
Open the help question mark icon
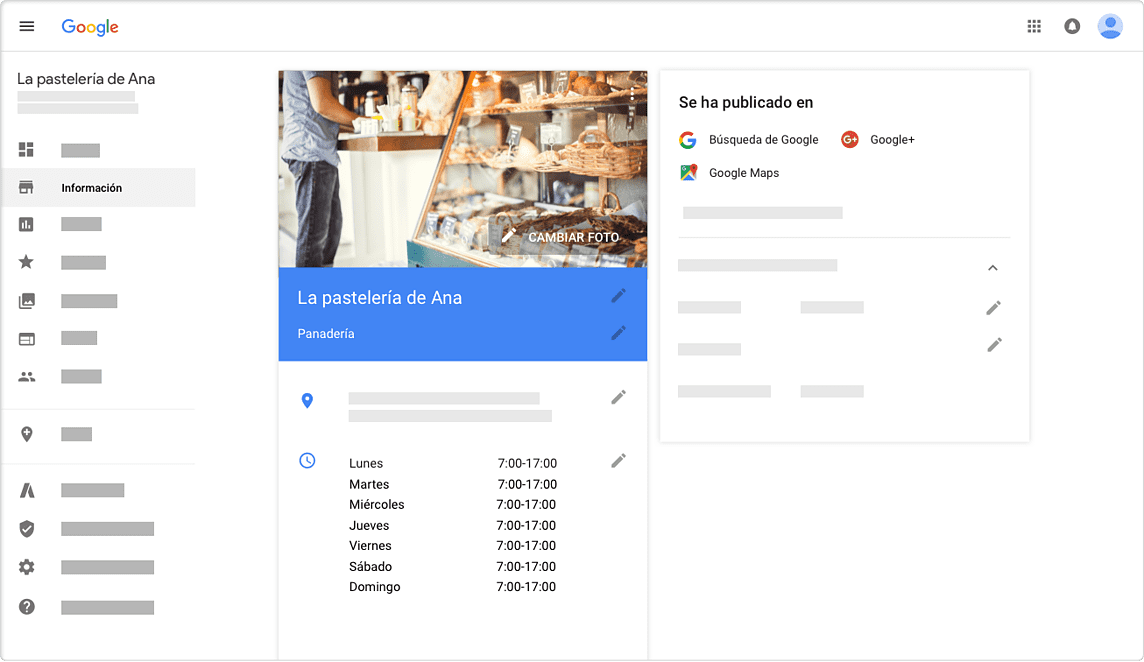pos(27,607)
